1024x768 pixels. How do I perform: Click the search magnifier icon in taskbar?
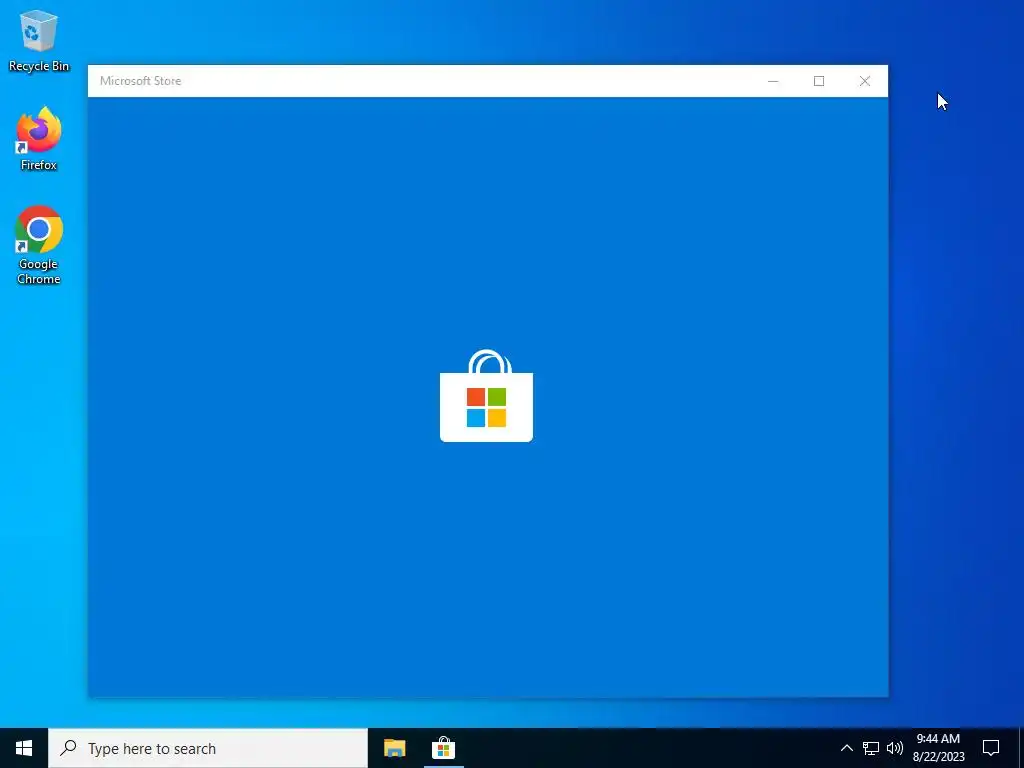(68, 748)
